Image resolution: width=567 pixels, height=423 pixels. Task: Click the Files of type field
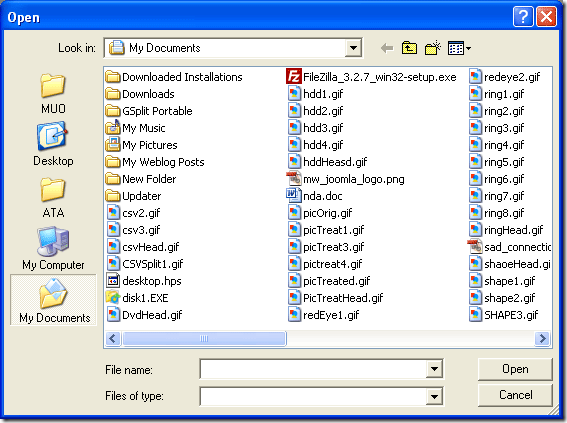314,397
